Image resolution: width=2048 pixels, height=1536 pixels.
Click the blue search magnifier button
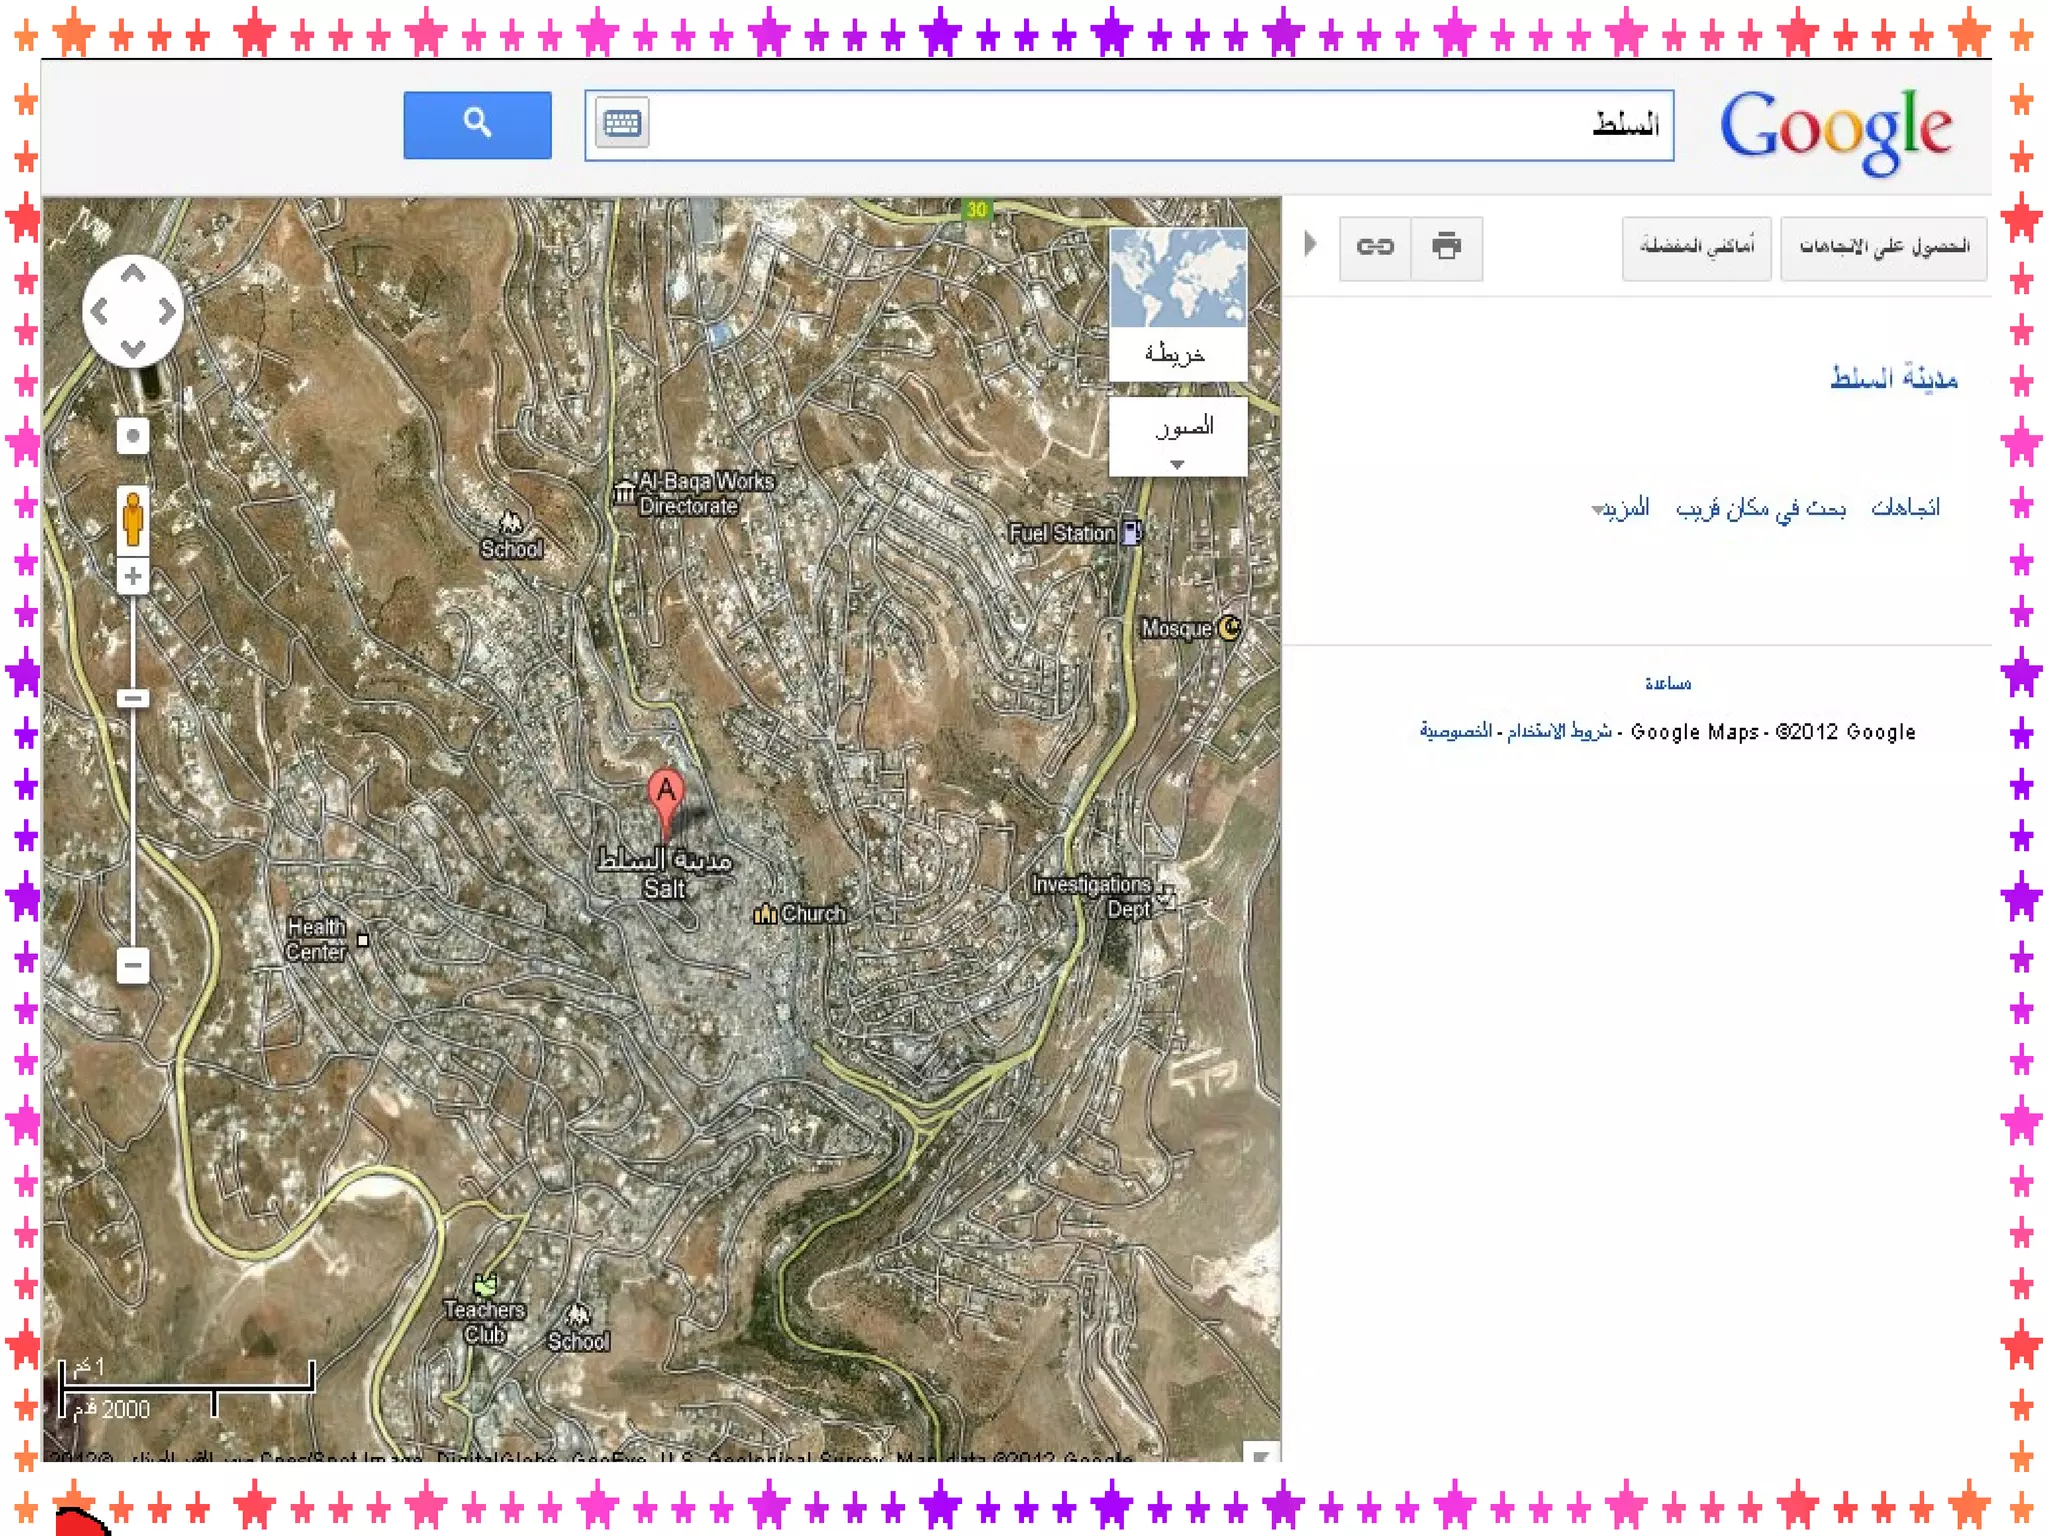click(477, 125)
